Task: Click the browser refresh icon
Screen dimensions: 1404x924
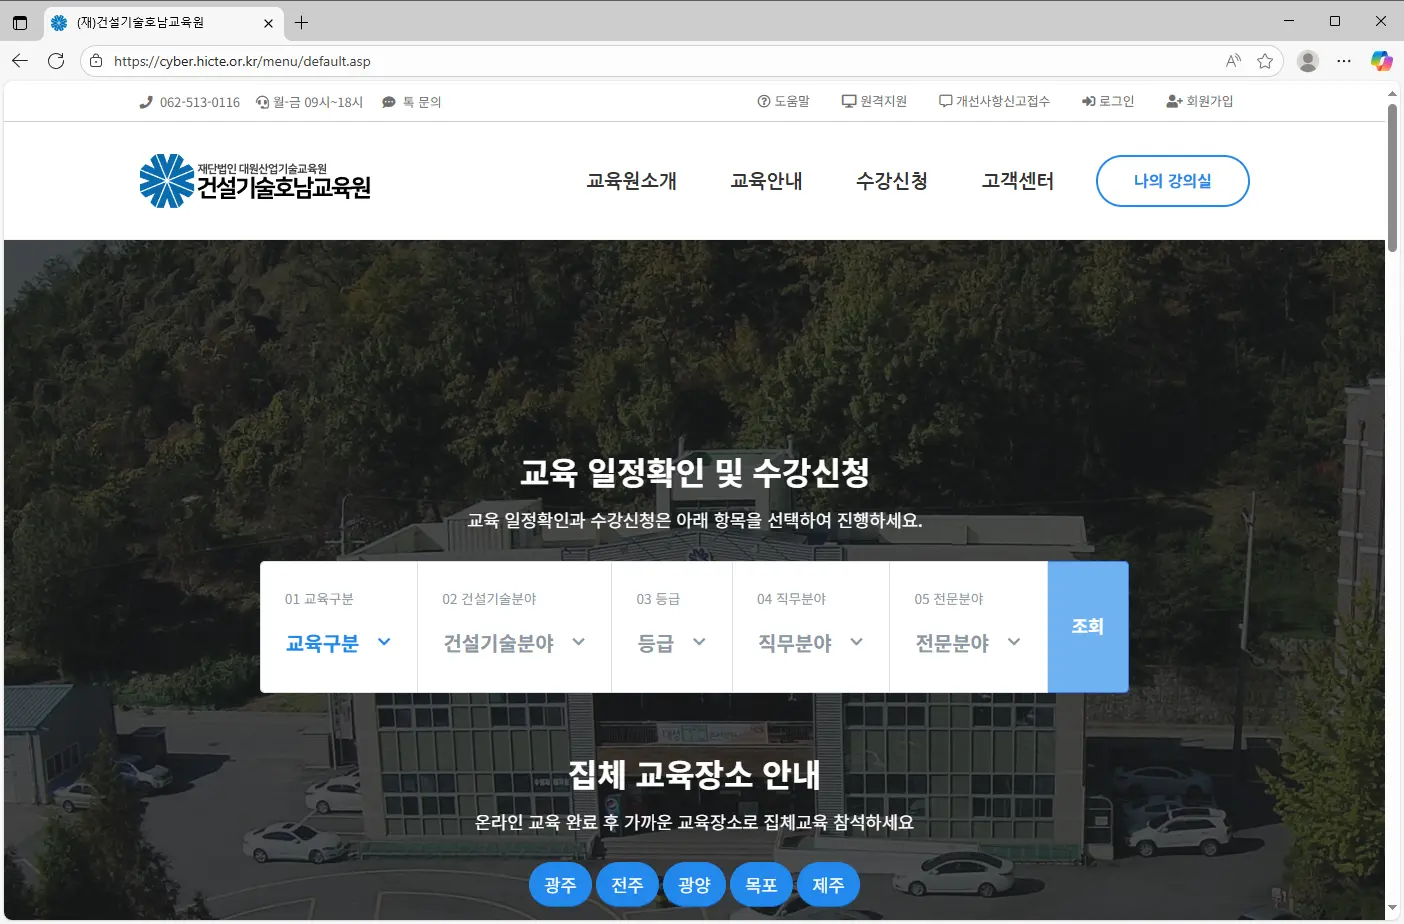Action: 56,61
